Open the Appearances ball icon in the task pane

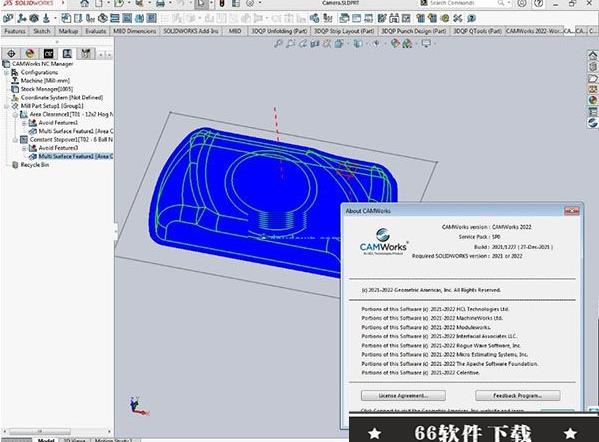click(x=593, y=100)
